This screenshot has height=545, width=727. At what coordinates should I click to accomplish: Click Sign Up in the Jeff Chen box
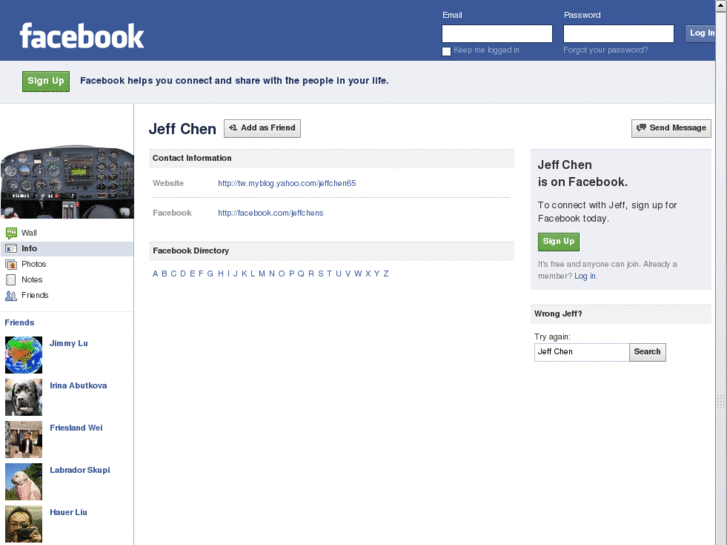tap(559, 242)
